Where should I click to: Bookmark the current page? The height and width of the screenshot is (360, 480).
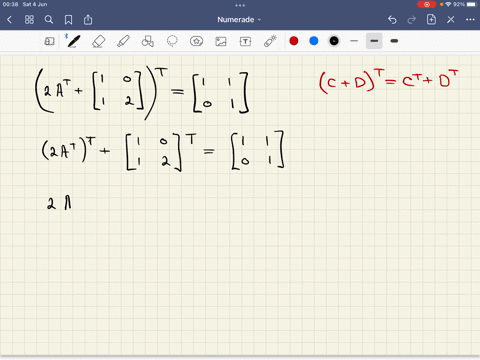point(68,20)
